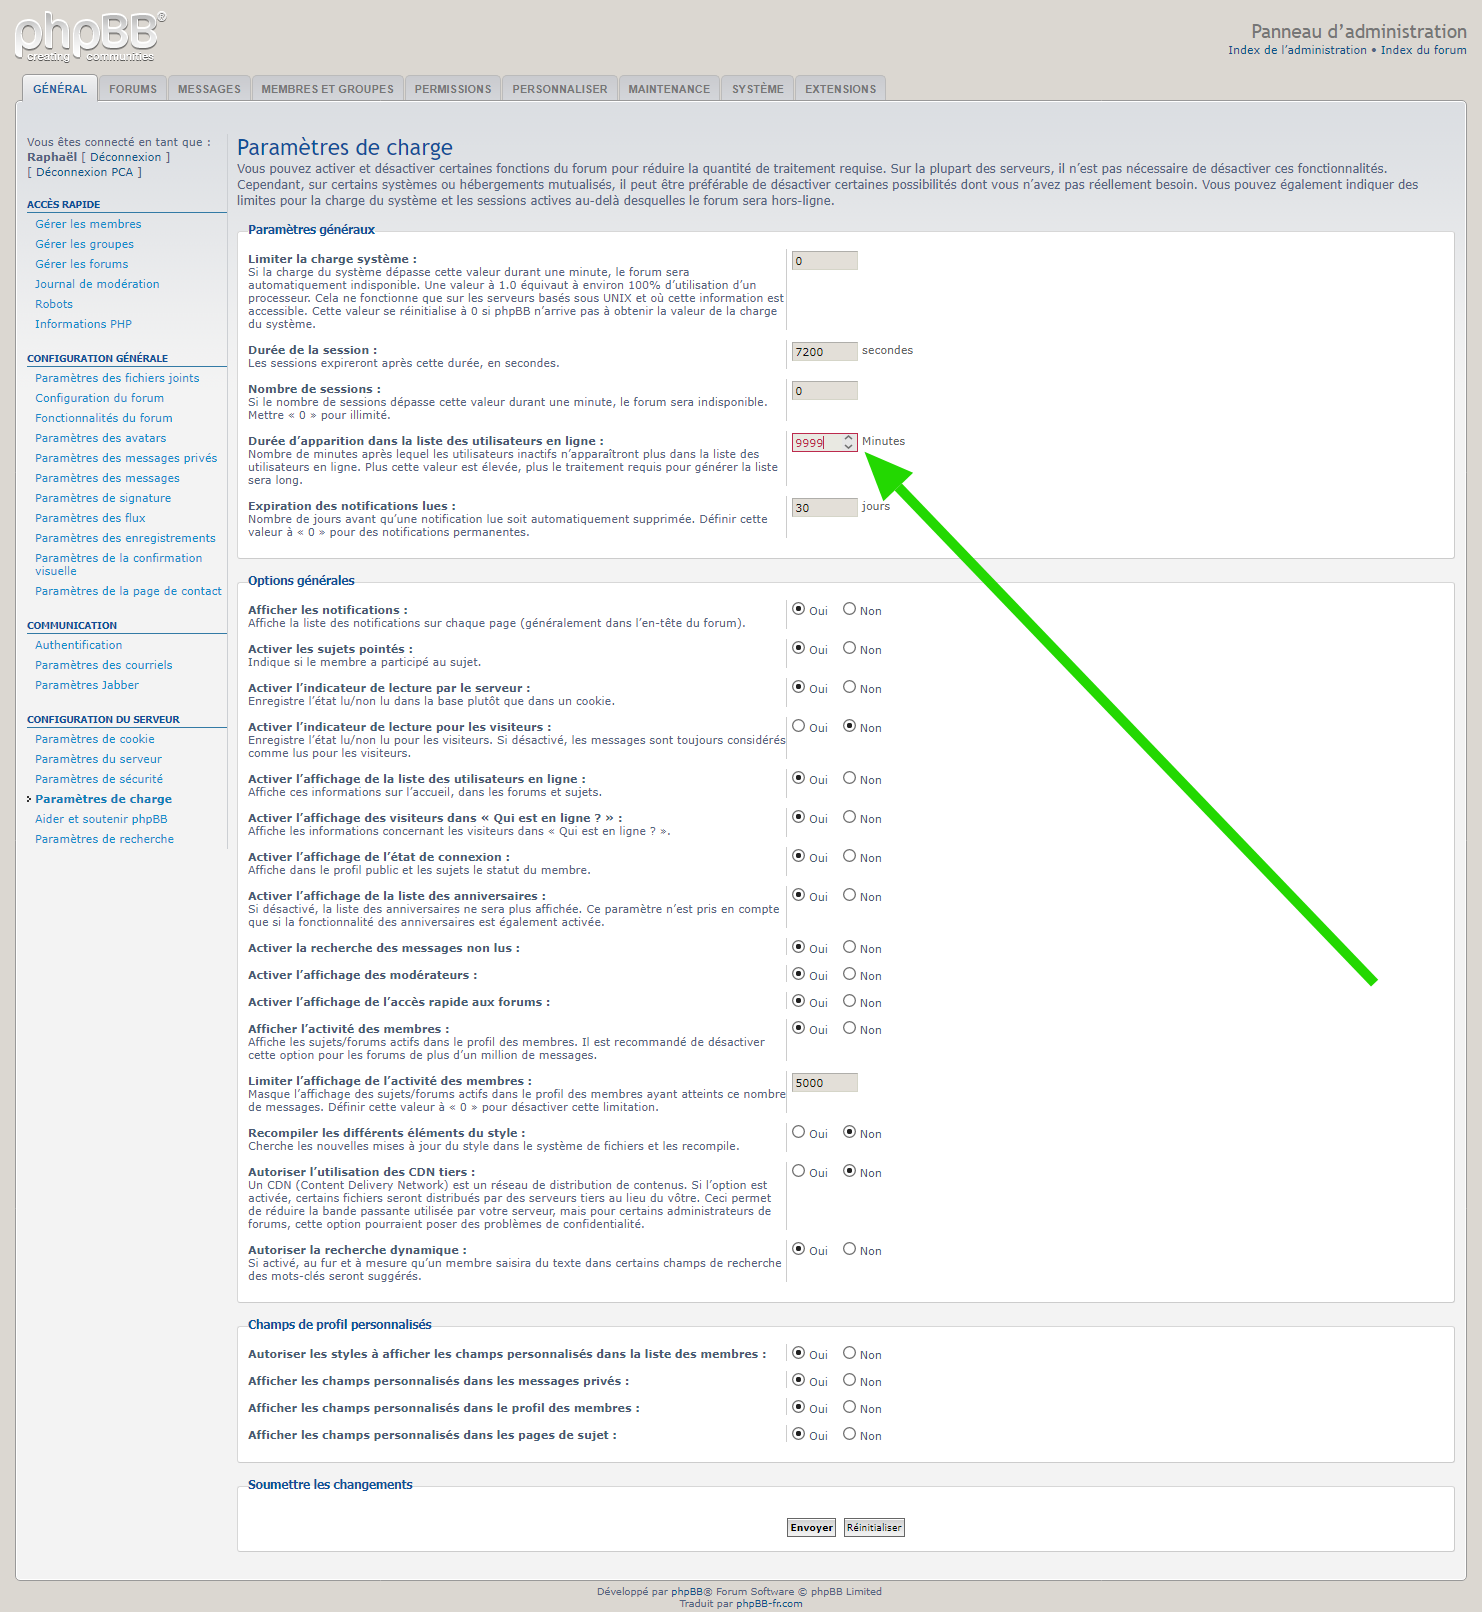Select Oui for indicateur de lecture visiteurs

(798, 726)
